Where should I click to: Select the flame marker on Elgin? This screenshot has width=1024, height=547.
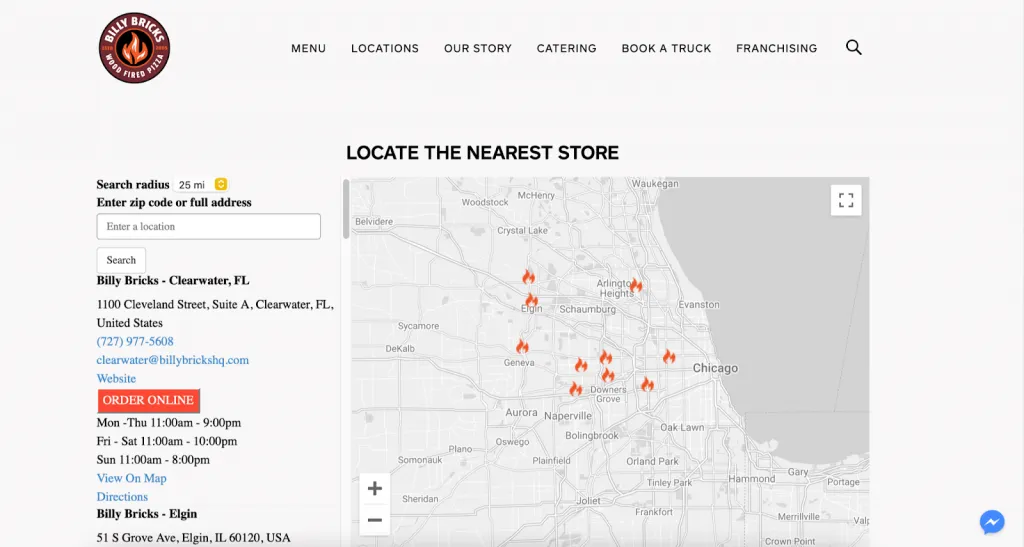pyautogui.click(x=532, y=301)
